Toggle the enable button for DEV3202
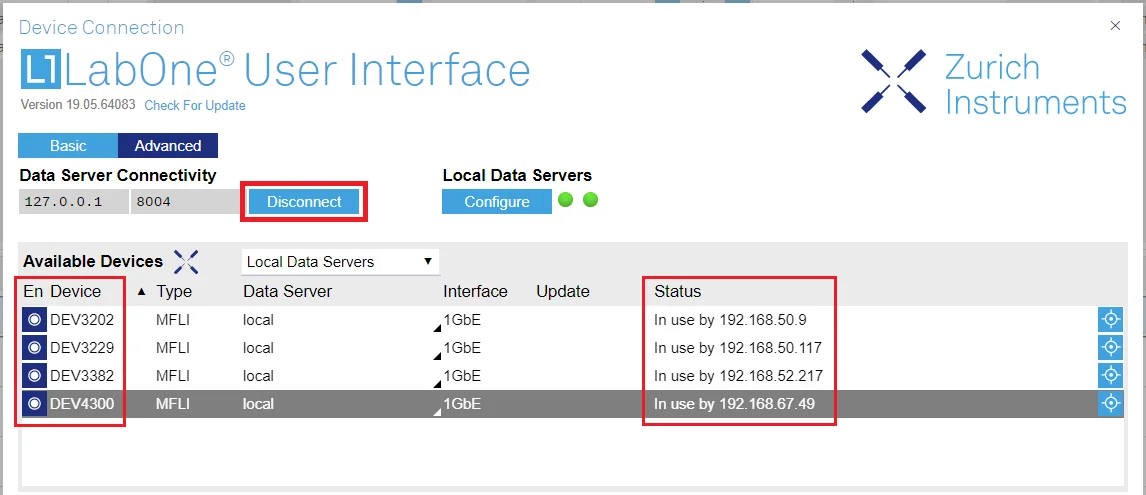The width and height of the screenshot is (1146, 495). (34, 320)
